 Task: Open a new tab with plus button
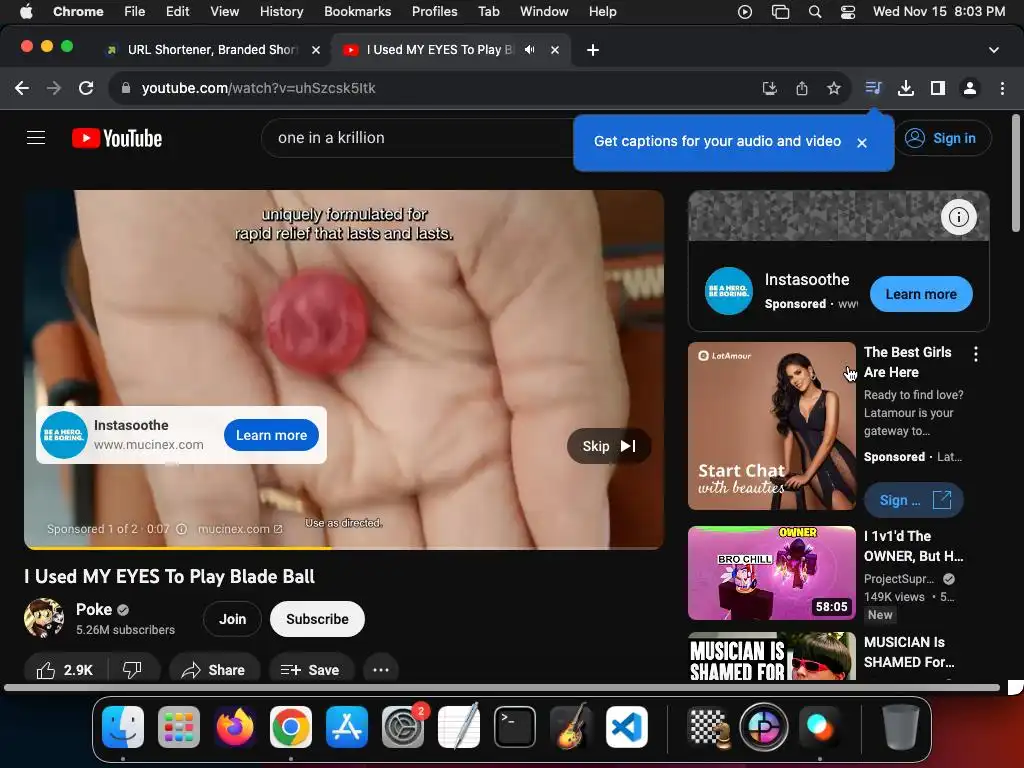tap(593, 50)
